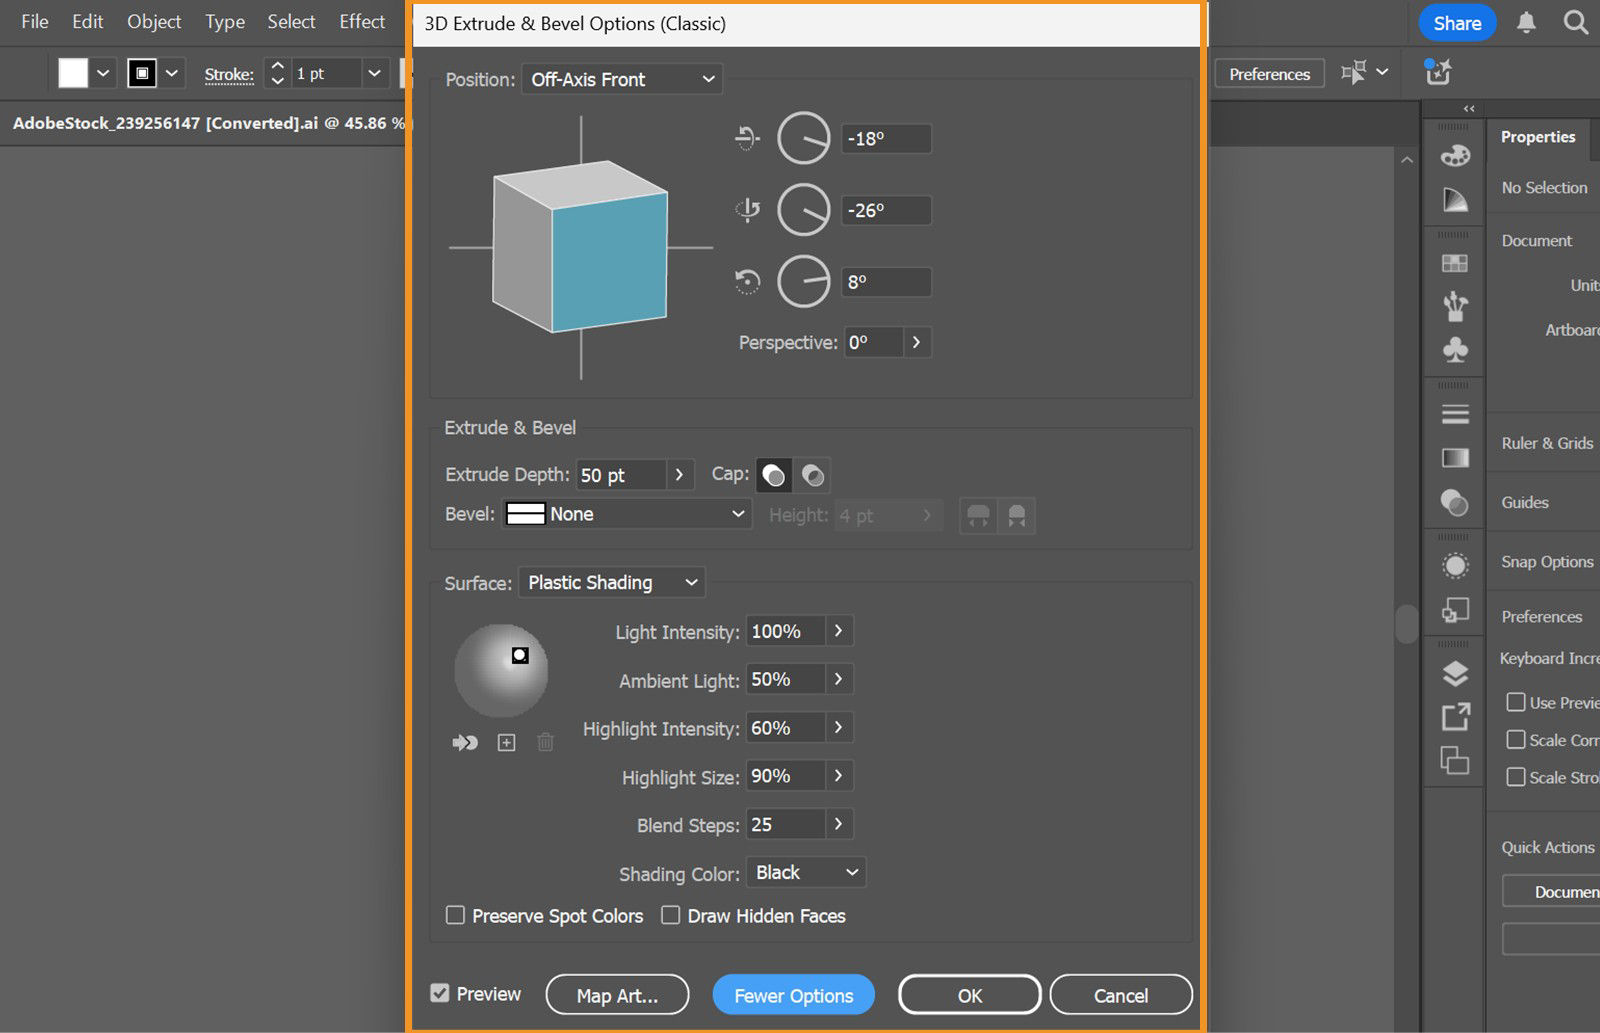Screen dimensions: 1600x1033
Task: Click the search magnifier icon
Action: point(1575,23)
